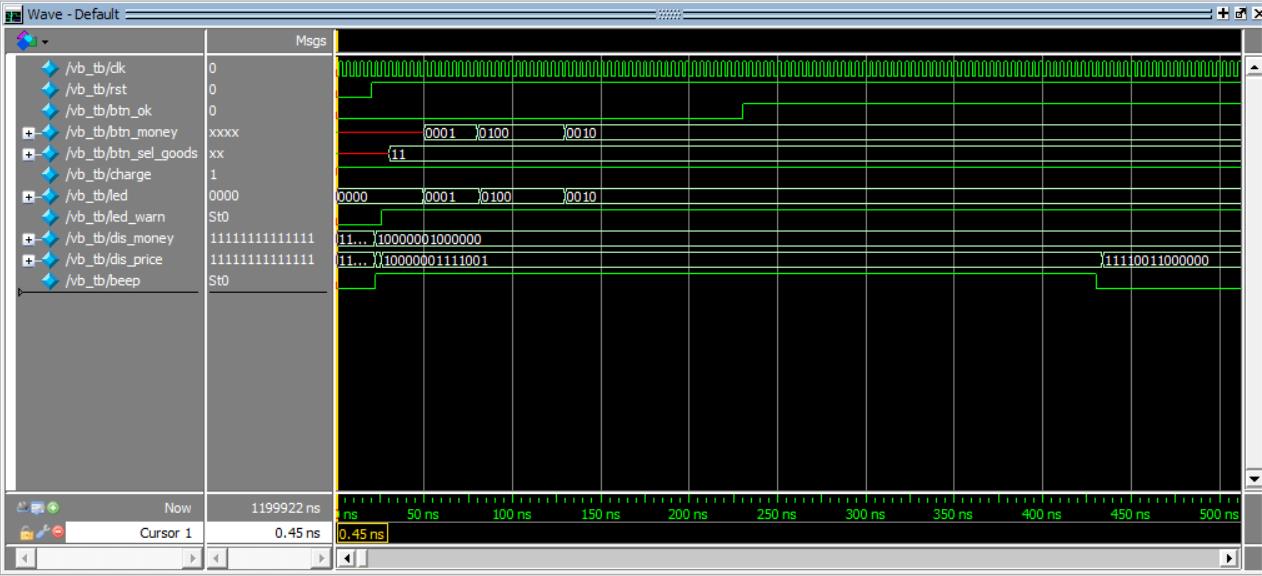This screenshot has width=1262, height=576.
Task: Click the 250 ns mark on the timeline
Action: pos(776,513)
